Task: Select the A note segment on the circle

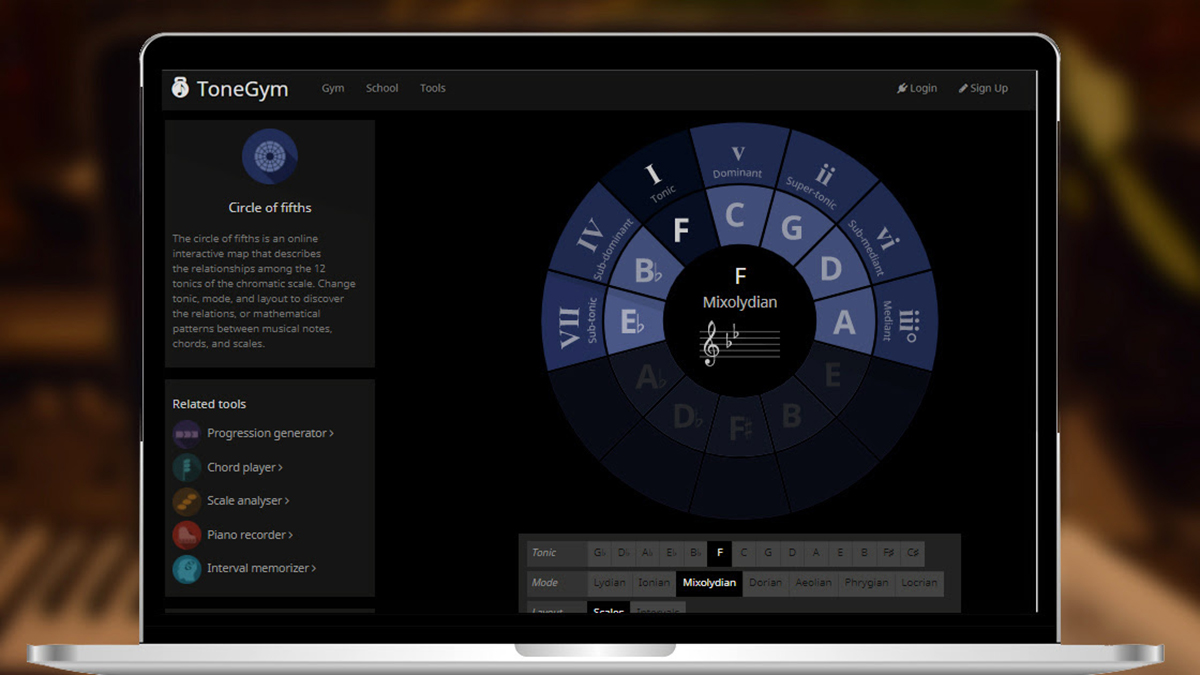Action: tap(845, 322)
